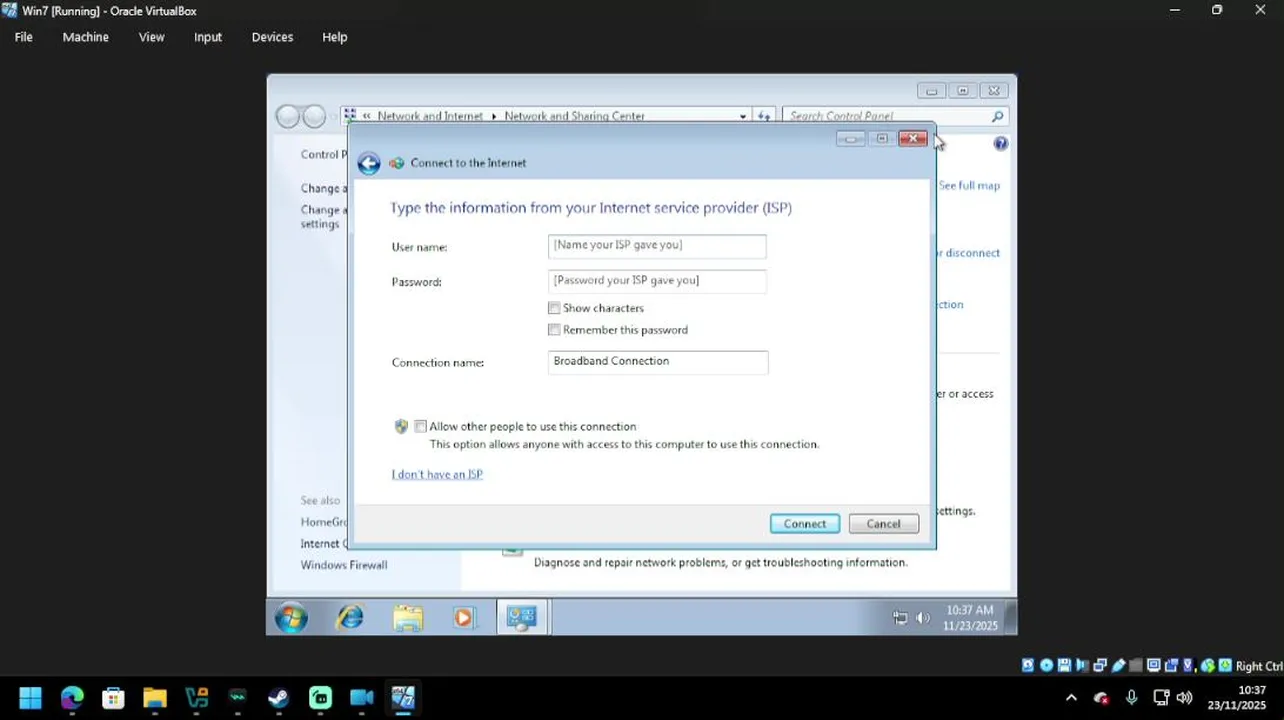Image resolution: width=1284 pixels, height=720 pixels.
Task: Open Windows Explorer folder on the Win7 taskbar
Action: click(x=407, y=618)
